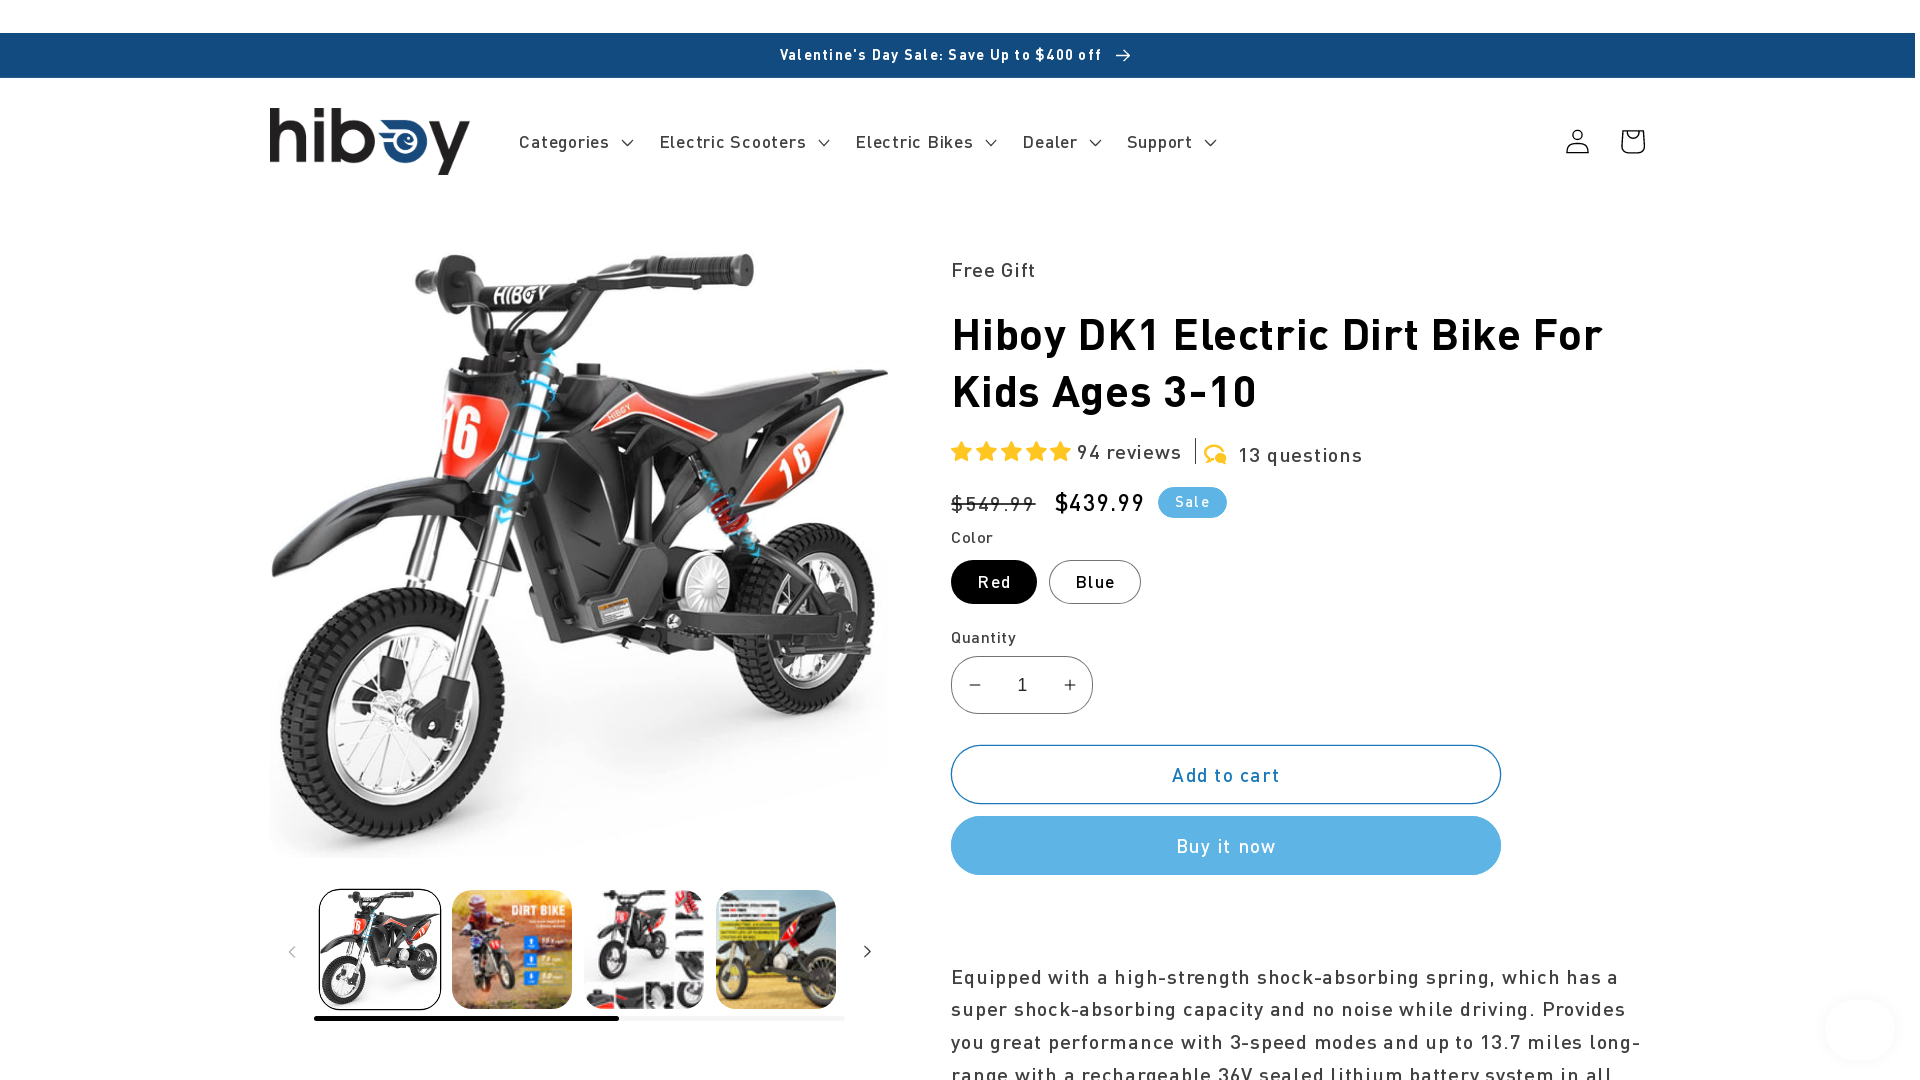Click the account login icon

coord(1577,141)
